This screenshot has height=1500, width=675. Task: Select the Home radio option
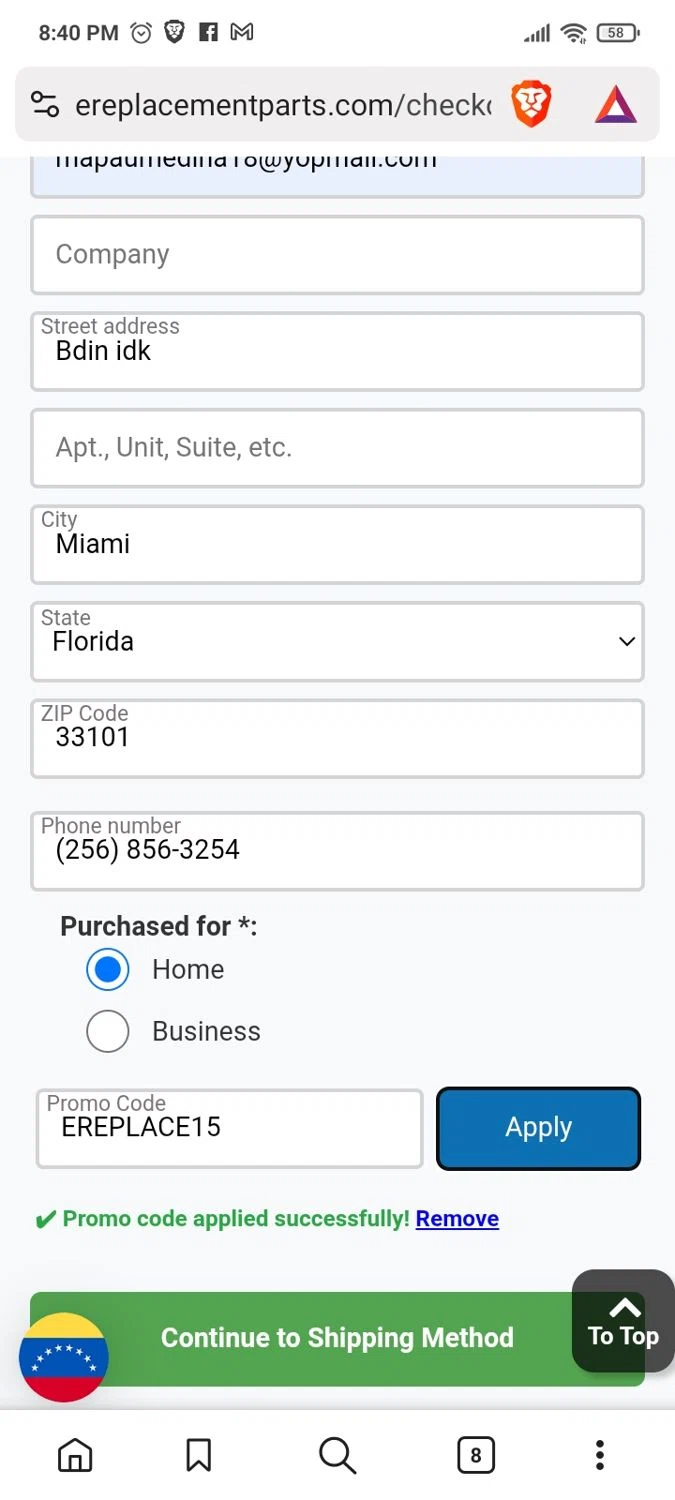[108, 969]
